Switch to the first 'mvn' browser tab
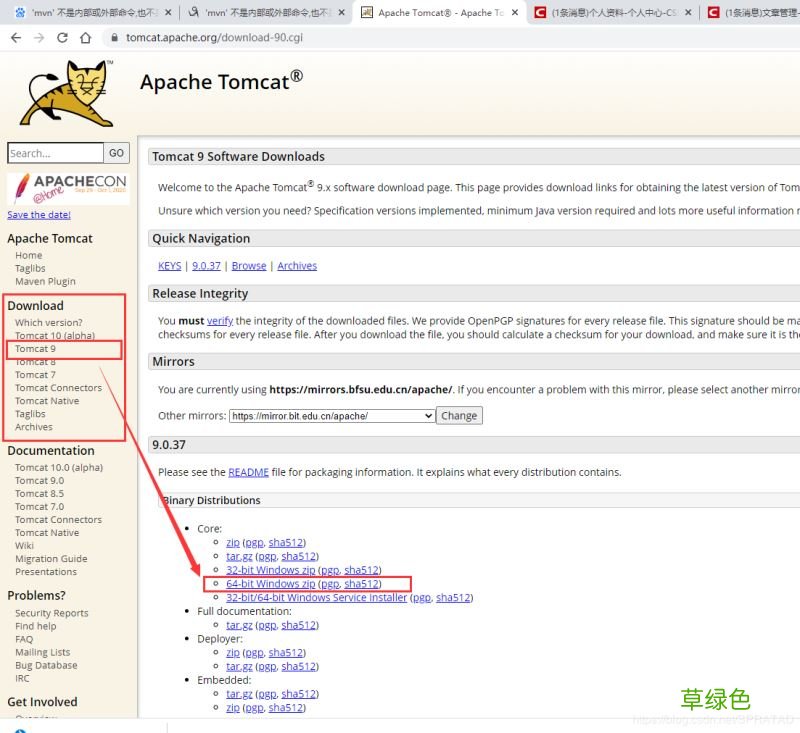The image size is (800, 733). [x=93, y=12]
